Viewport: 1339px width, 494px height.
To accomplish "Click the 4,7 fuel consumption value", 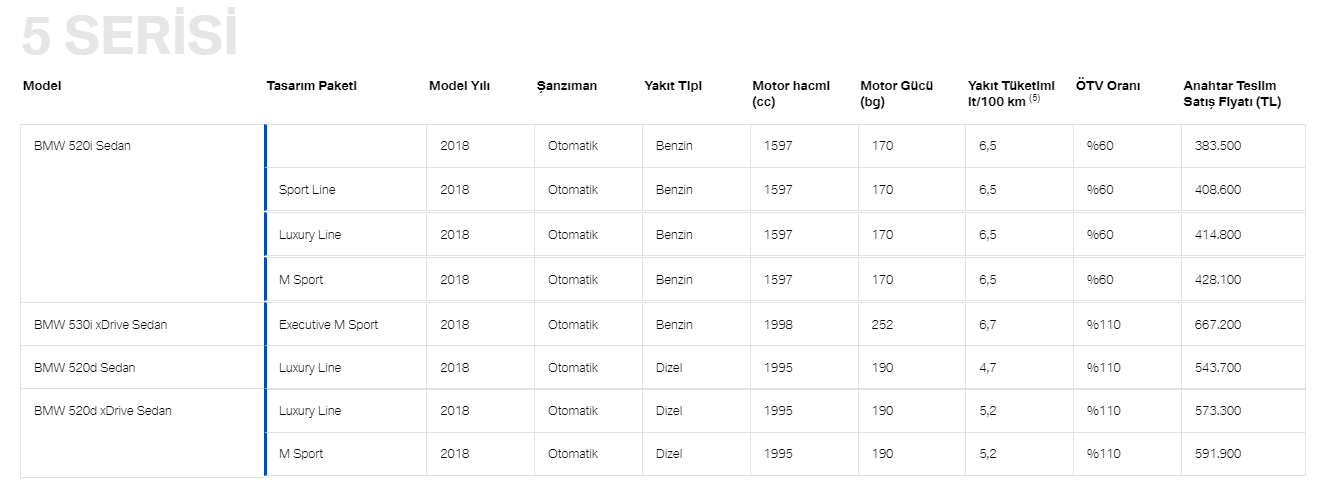I will pyautogui.click(x=986, y=368).
